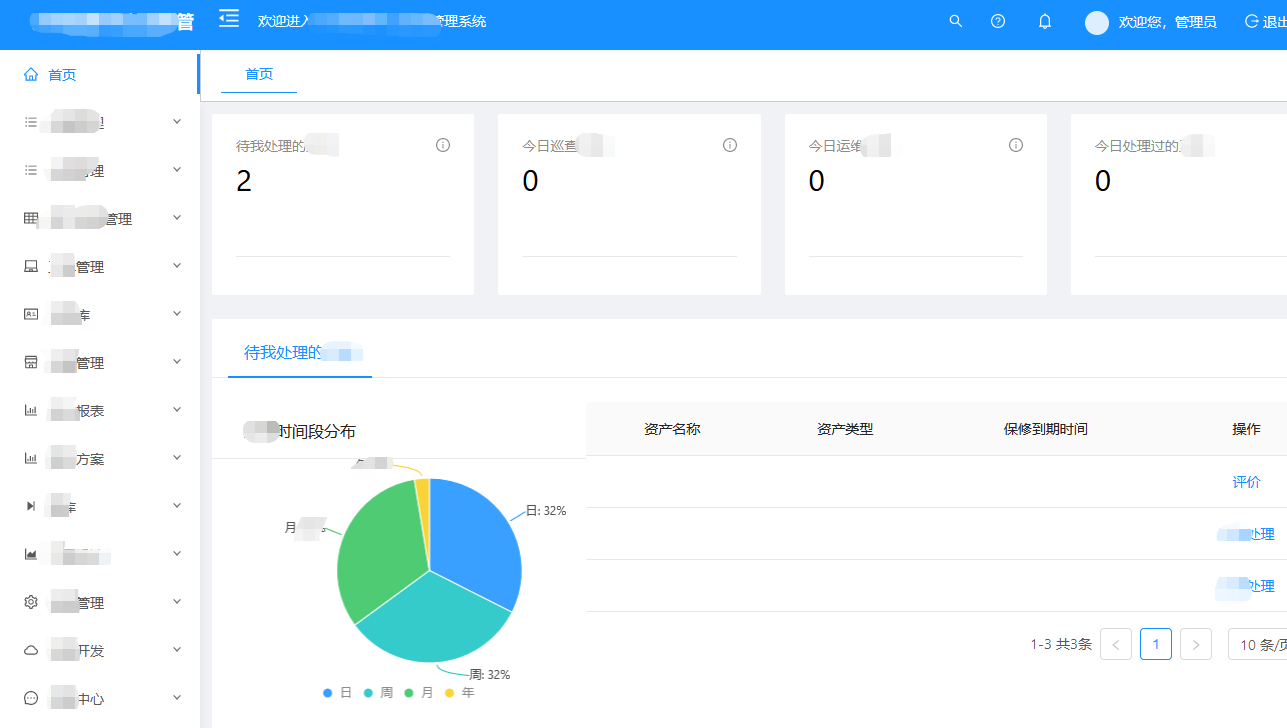Click the administrator avatar in the header
Image resolution: width=1287 pixels, height=728 pixels.
[1097, 23]
